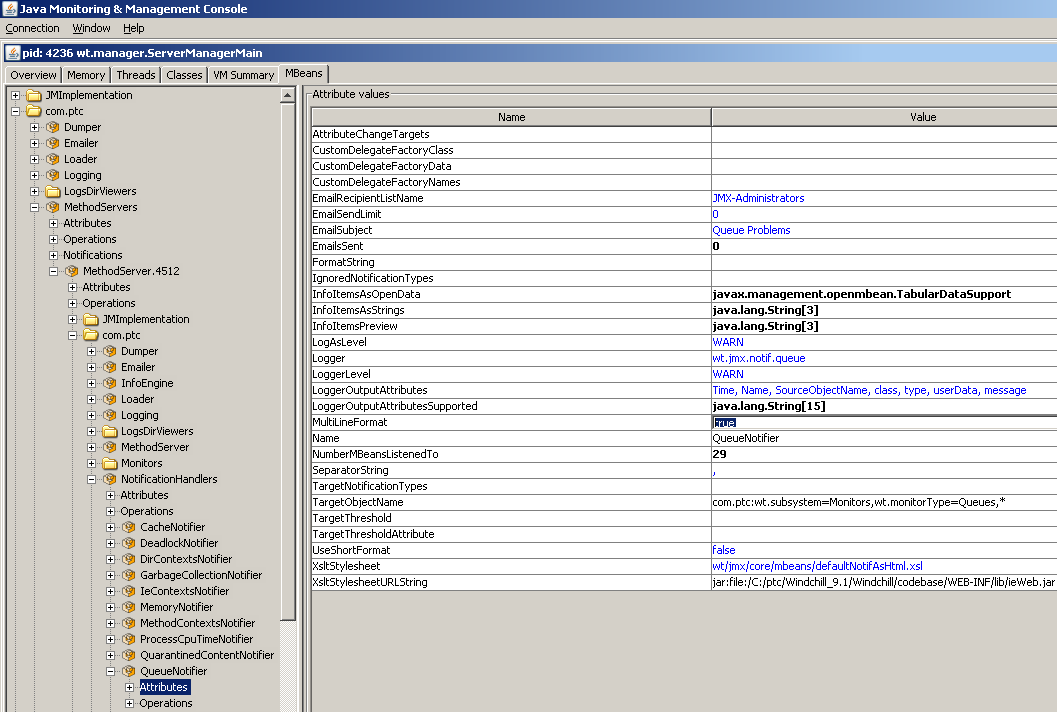This screenshot has width=1057, height=712.
Task: Click the Loader MBean icon under top-level com.ptc
Action: click(x=53, y=160)
